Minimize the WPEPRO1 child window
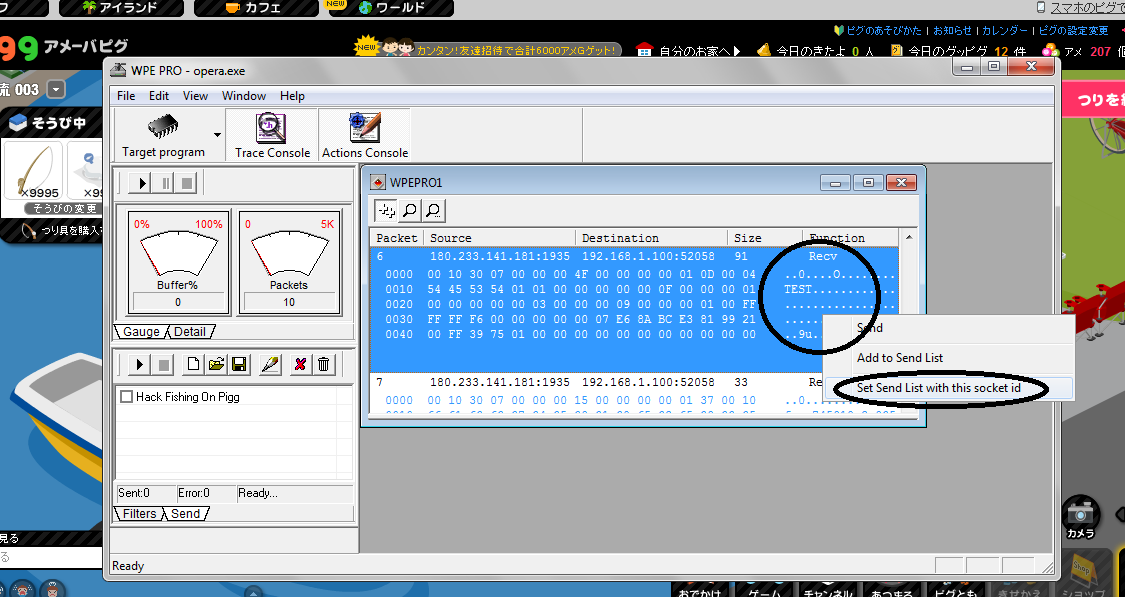This screenshot has width=1125, height=597. coord(835,182)
